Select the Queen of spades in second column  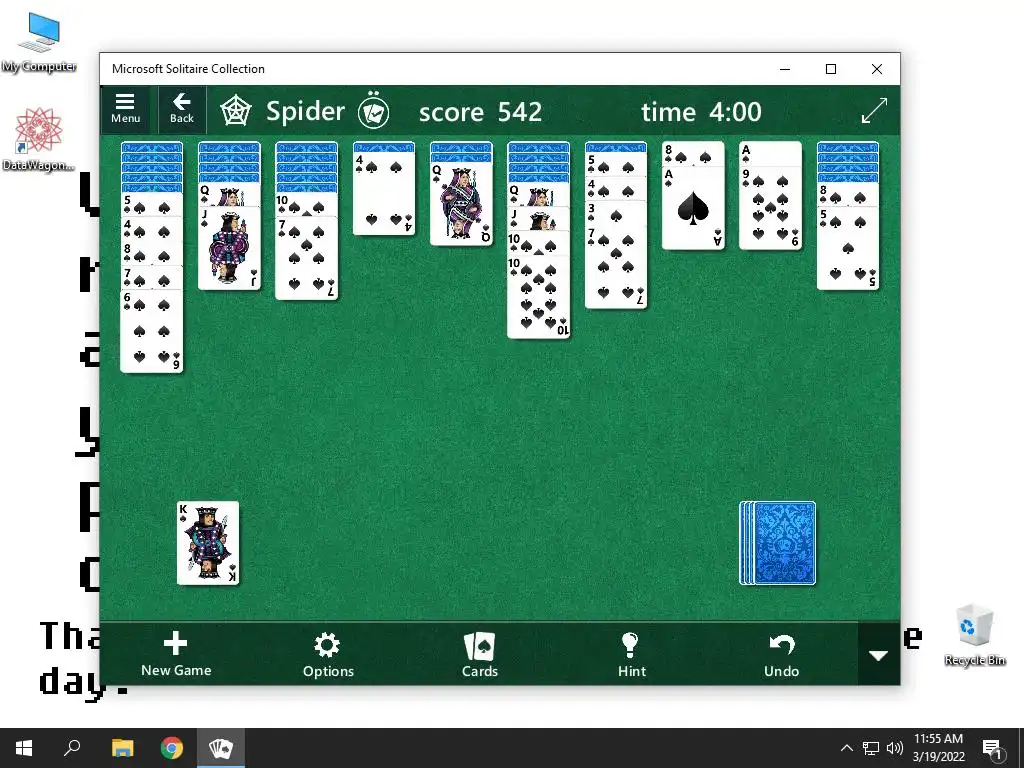point(229,195)
